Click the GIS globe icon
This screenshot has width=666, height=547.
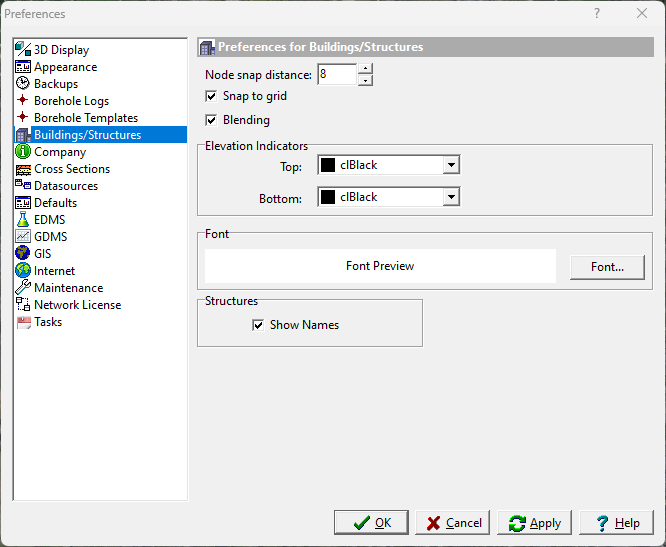coord(23,254)
